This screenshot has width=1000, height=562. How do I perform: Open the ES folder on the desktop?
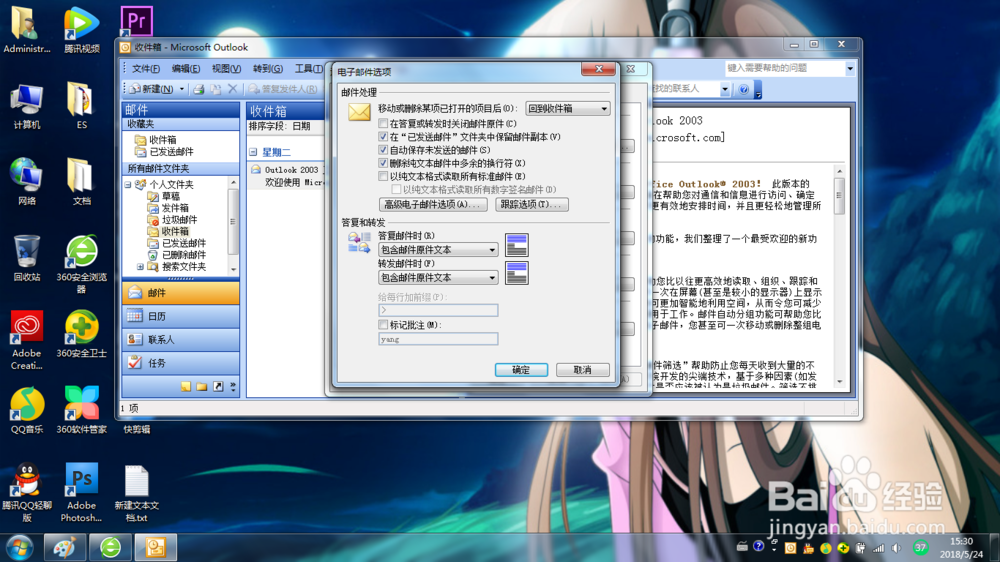point(81,106)
